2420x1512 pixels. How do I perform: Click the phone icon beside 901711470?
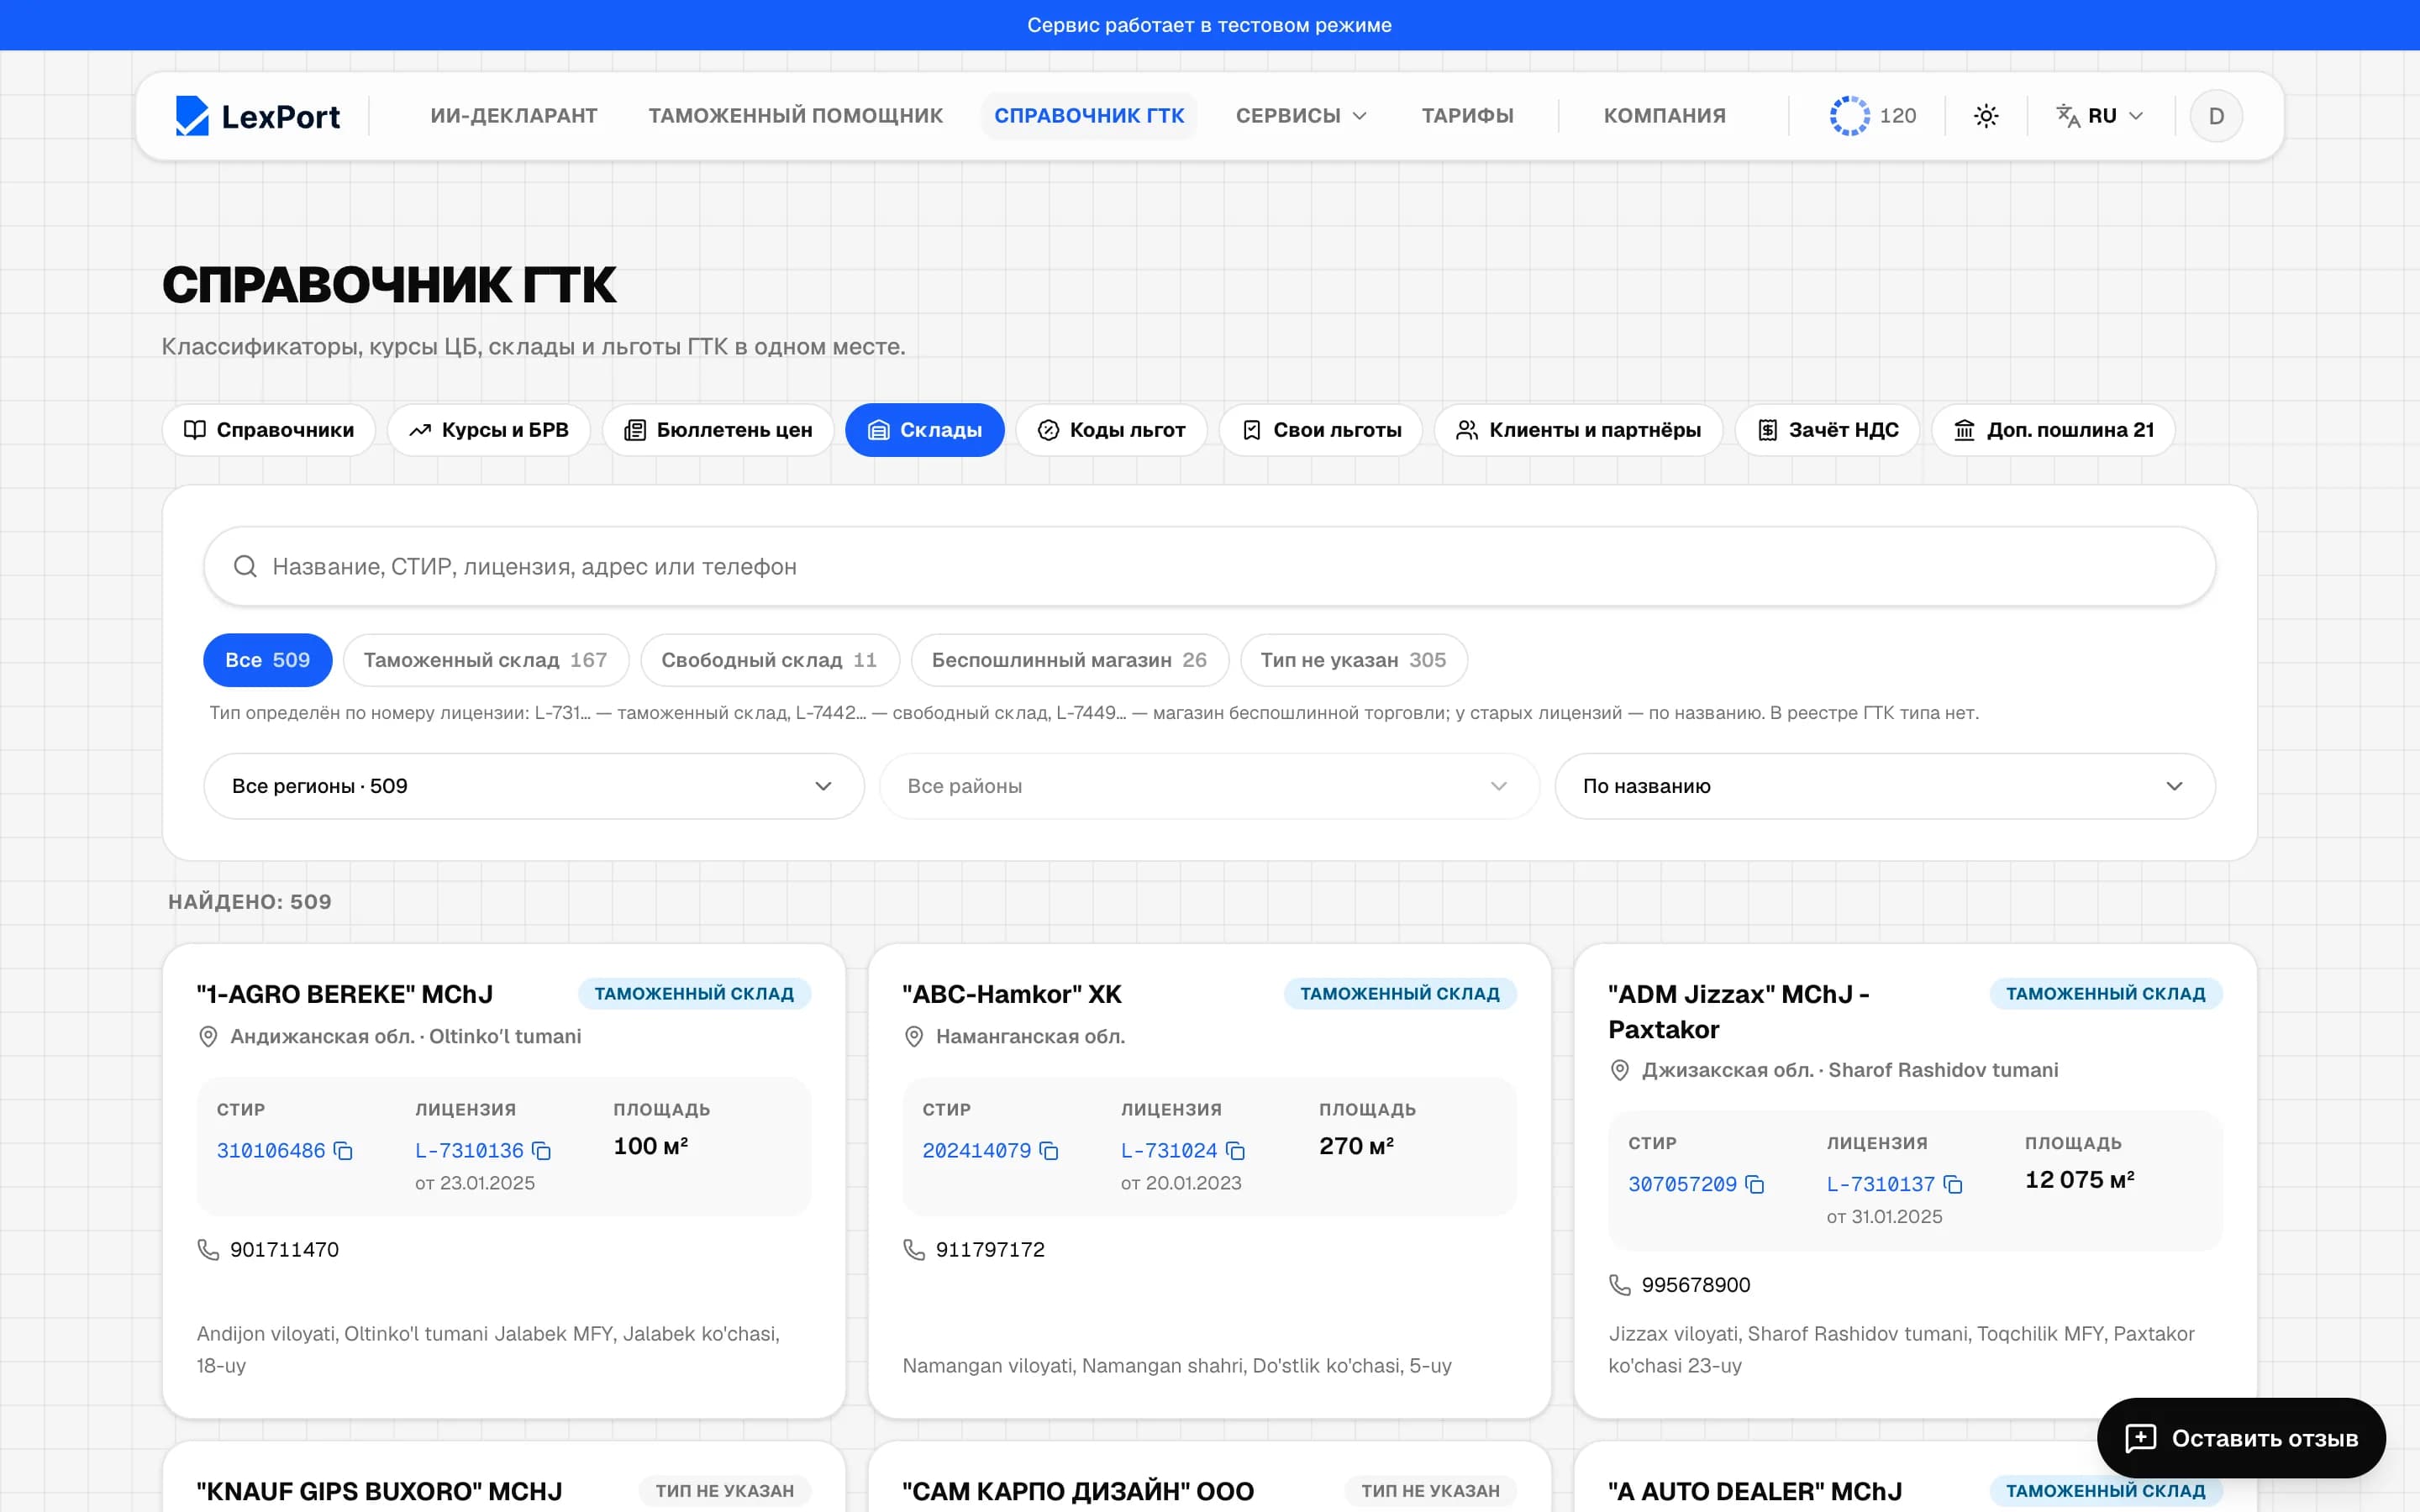click(x=208, y=1250)
